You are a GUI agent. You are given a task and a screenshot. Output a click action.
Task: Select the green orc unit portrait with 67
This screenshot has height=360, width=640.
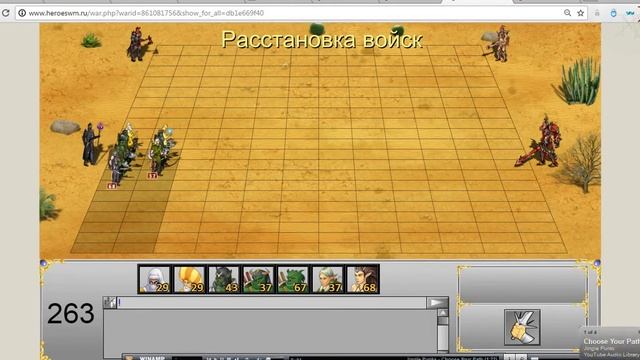click(x=293, y=279)
